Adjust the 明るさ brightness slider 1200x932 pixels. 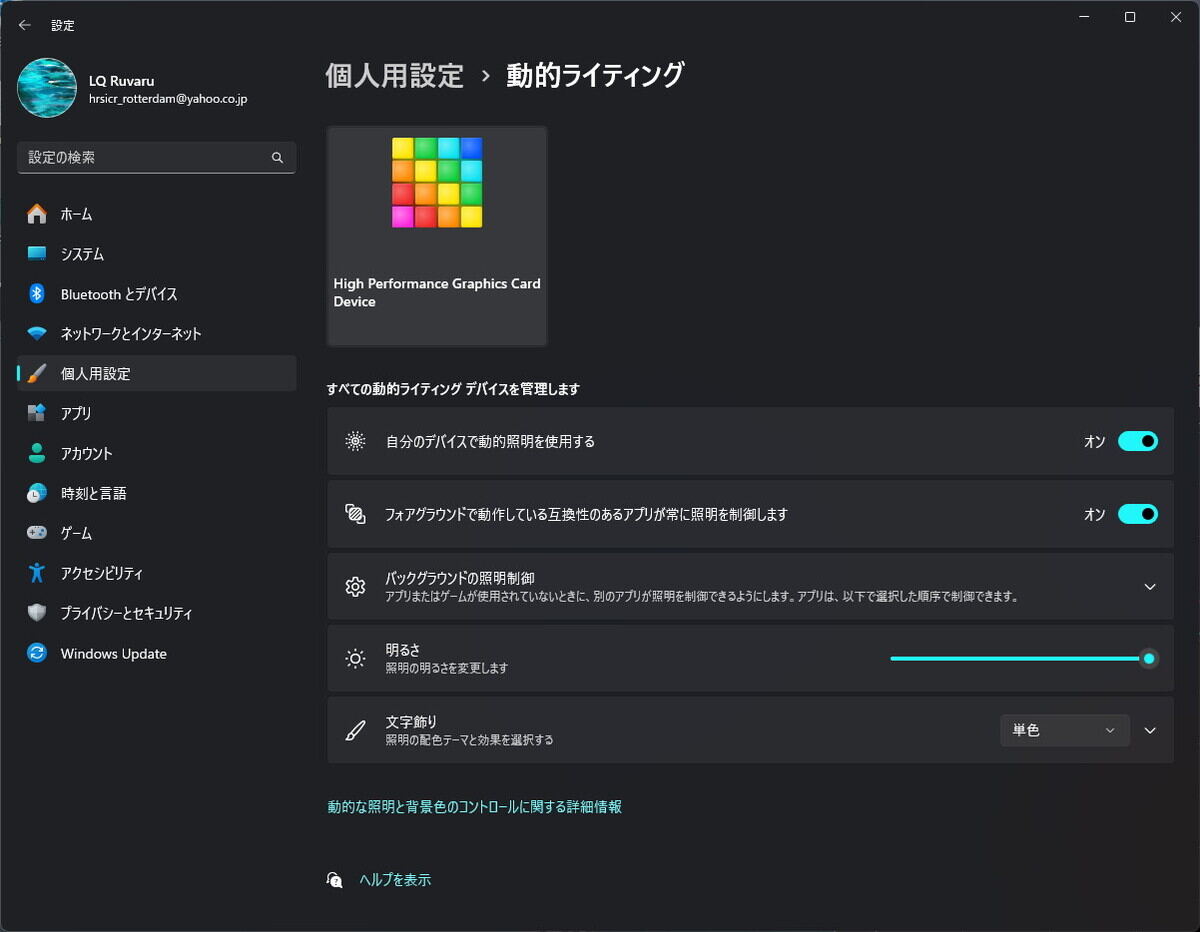click(x=1020, y=658)
